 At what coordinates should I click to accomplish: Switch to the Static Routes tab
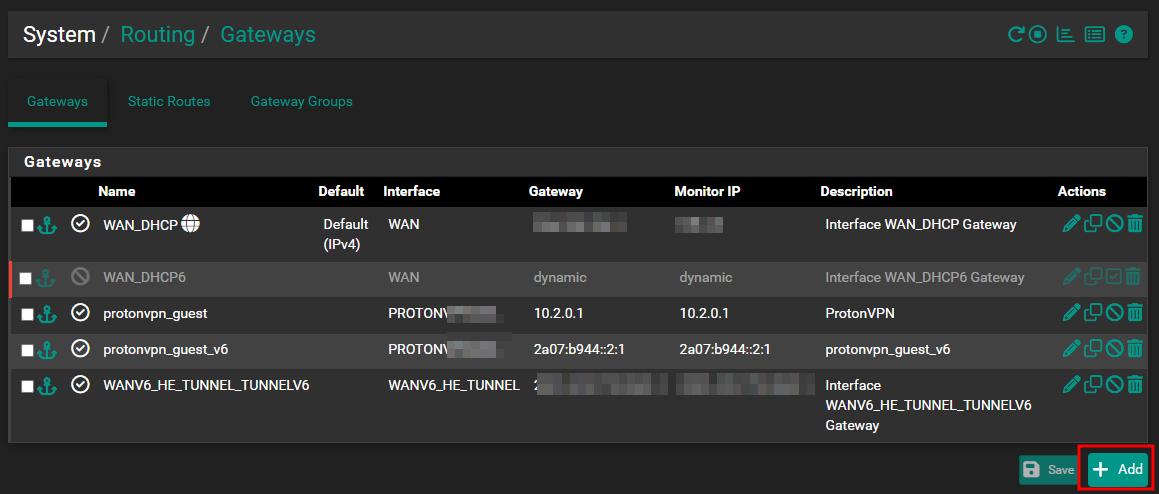click(169, 101)
